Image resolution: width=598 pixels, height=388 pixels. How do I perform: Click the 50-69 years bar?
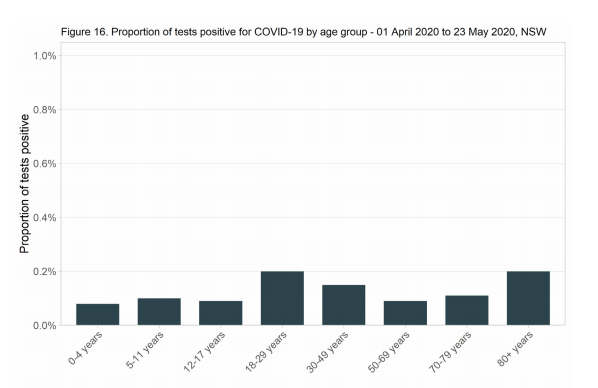click(405, 313)
